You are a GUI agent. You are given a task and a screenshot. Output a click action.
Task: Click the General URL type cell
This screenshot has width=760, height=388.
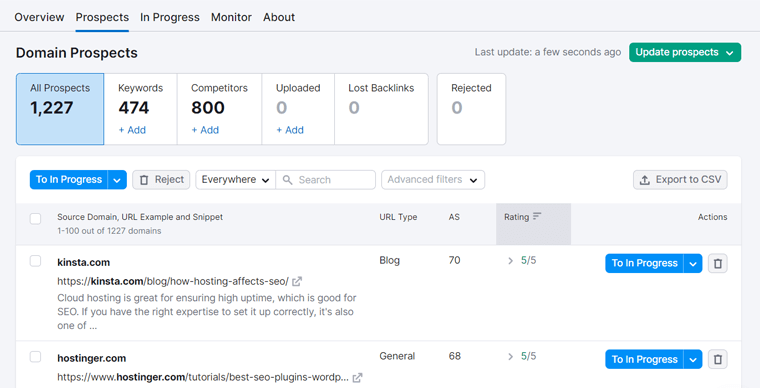tap(397, 357)
